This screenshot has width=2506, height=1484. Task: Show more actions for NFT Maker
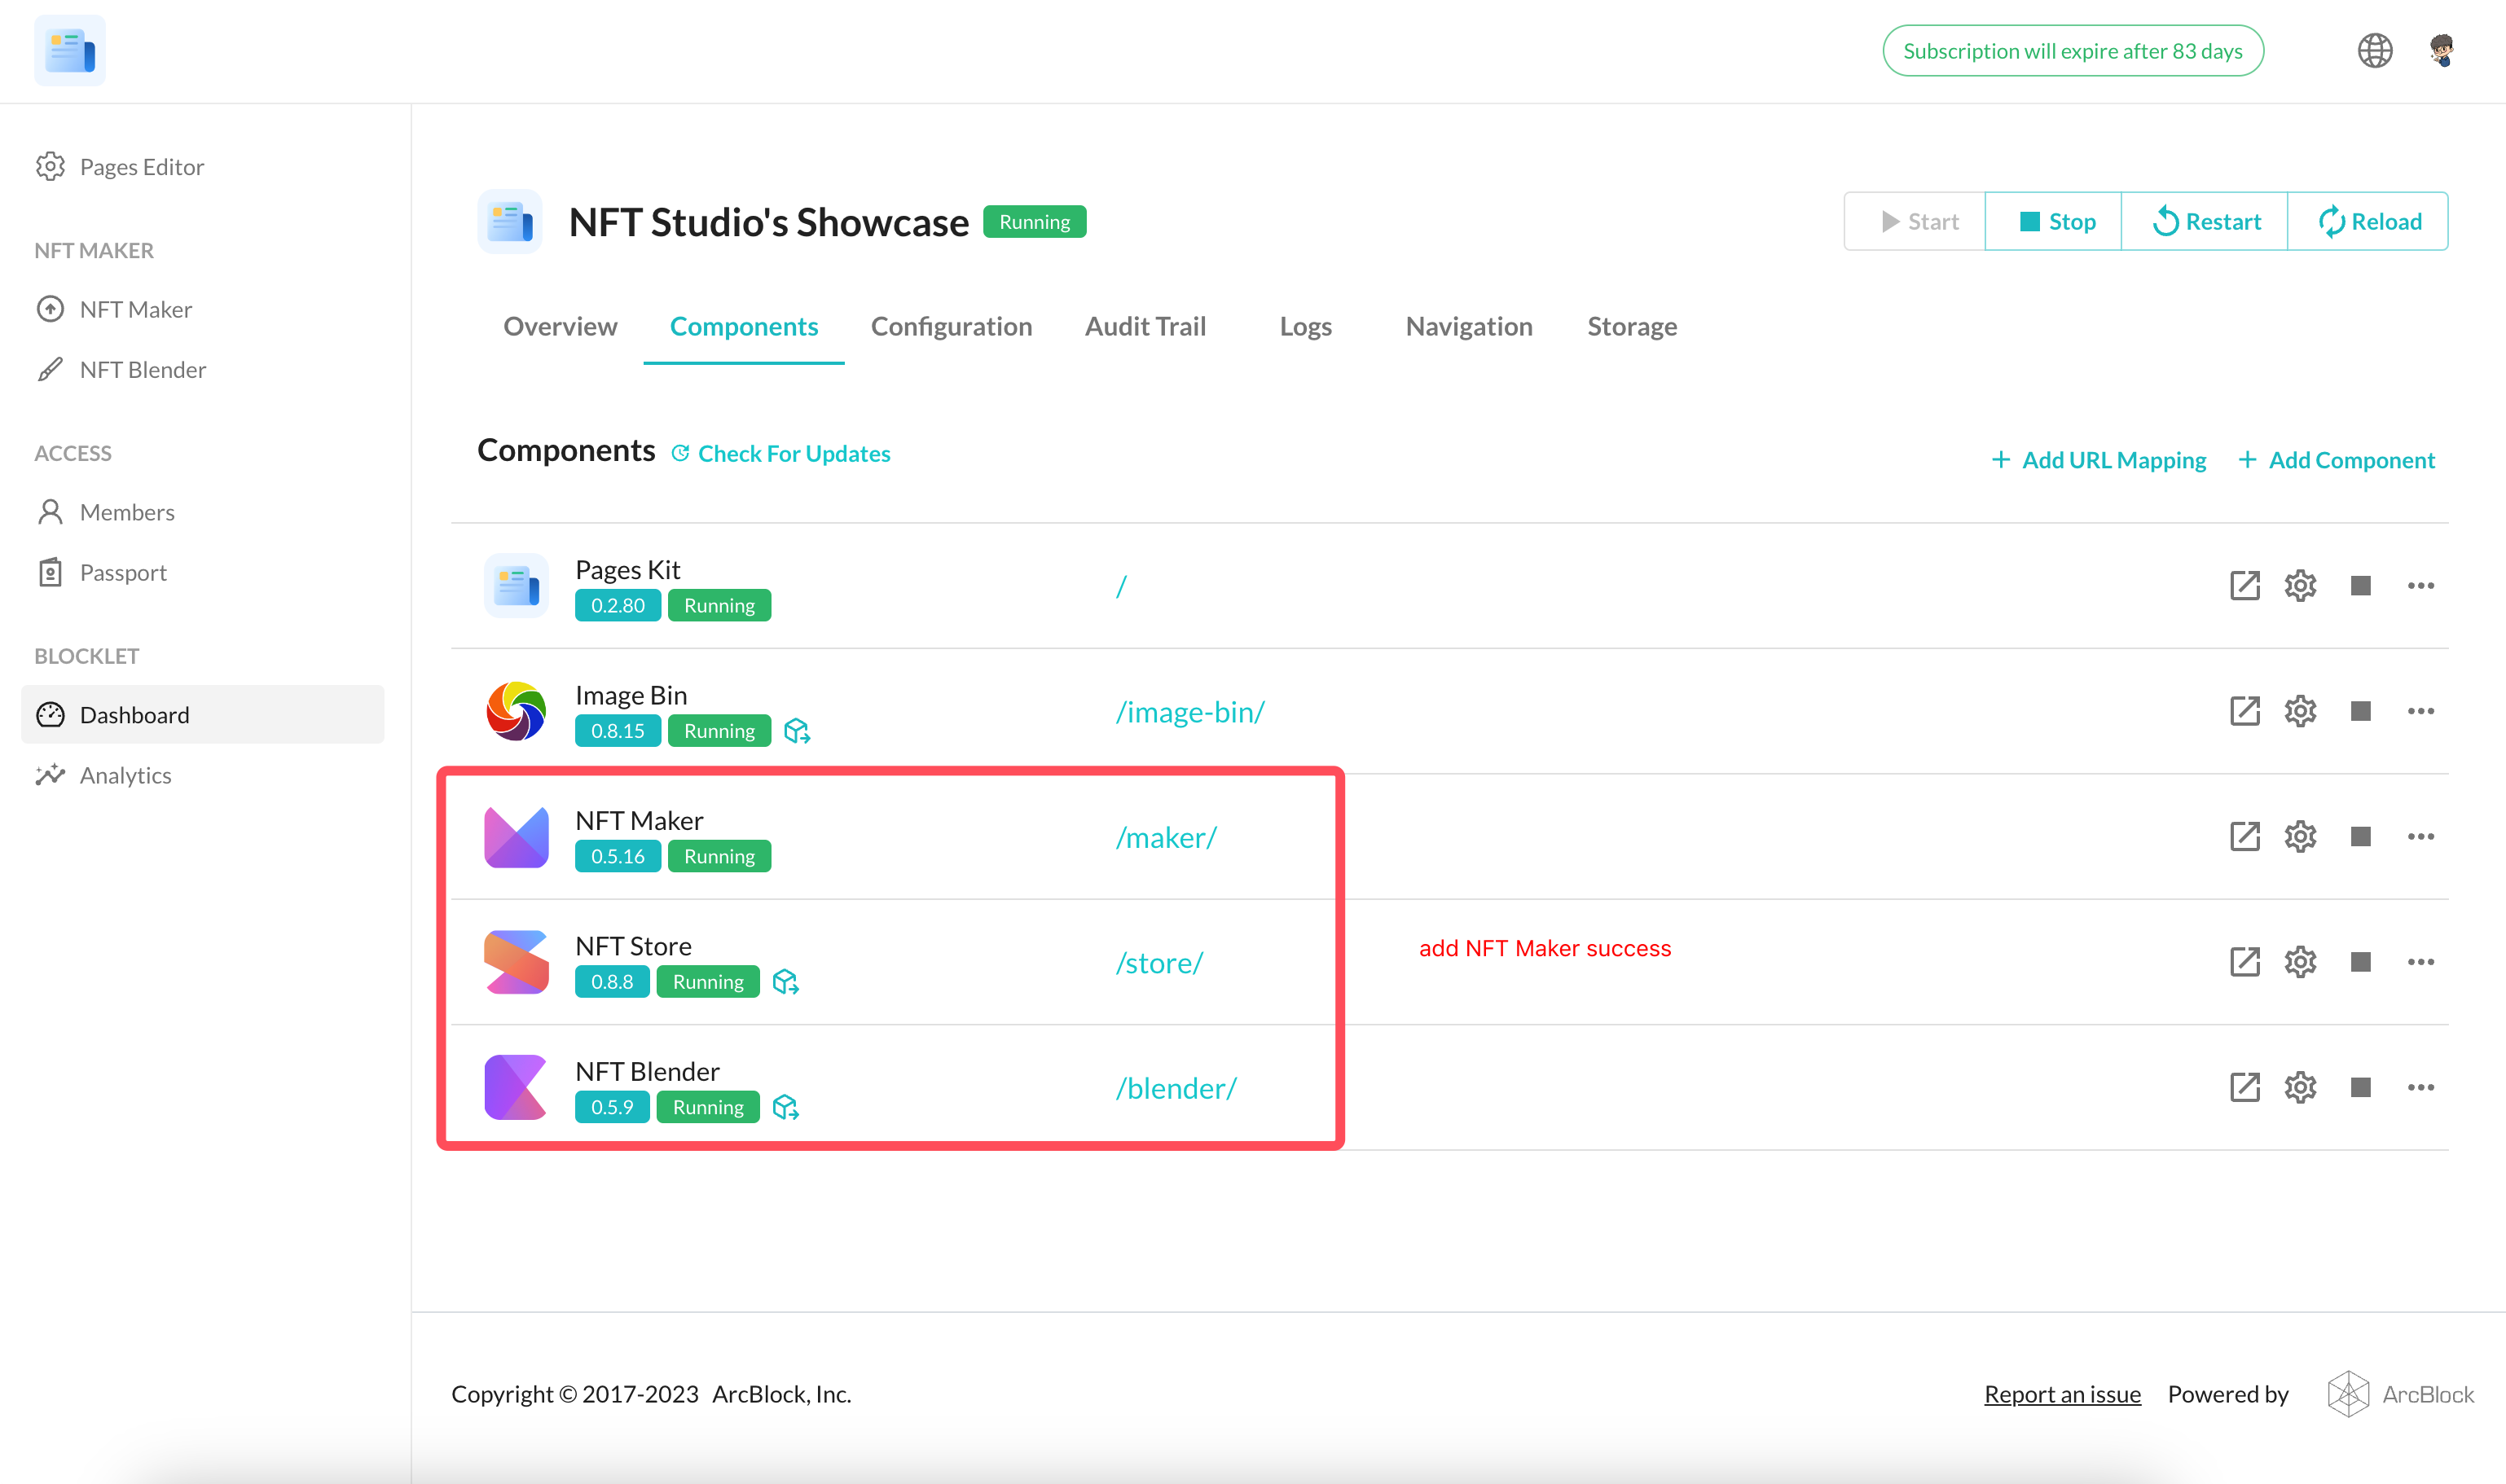coord(2420,836)
